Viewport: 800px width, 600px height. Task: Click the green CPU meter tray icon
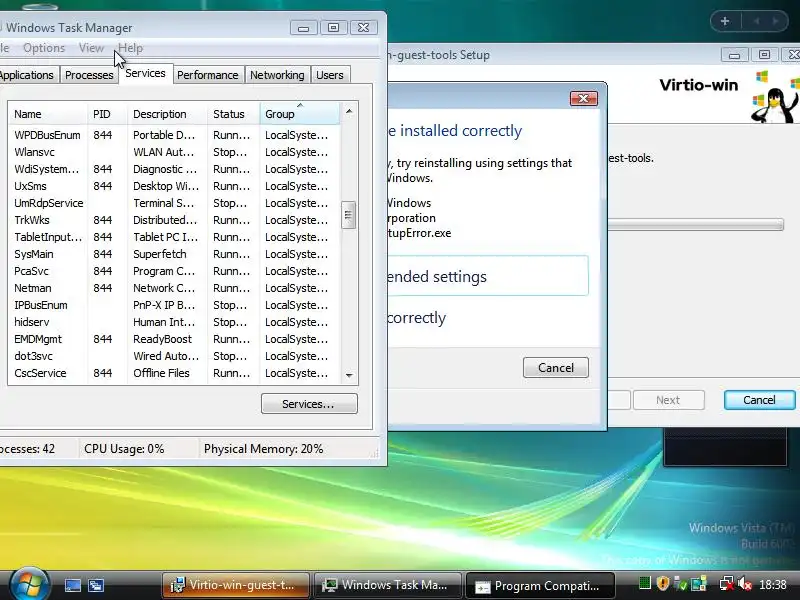point(645,583)
